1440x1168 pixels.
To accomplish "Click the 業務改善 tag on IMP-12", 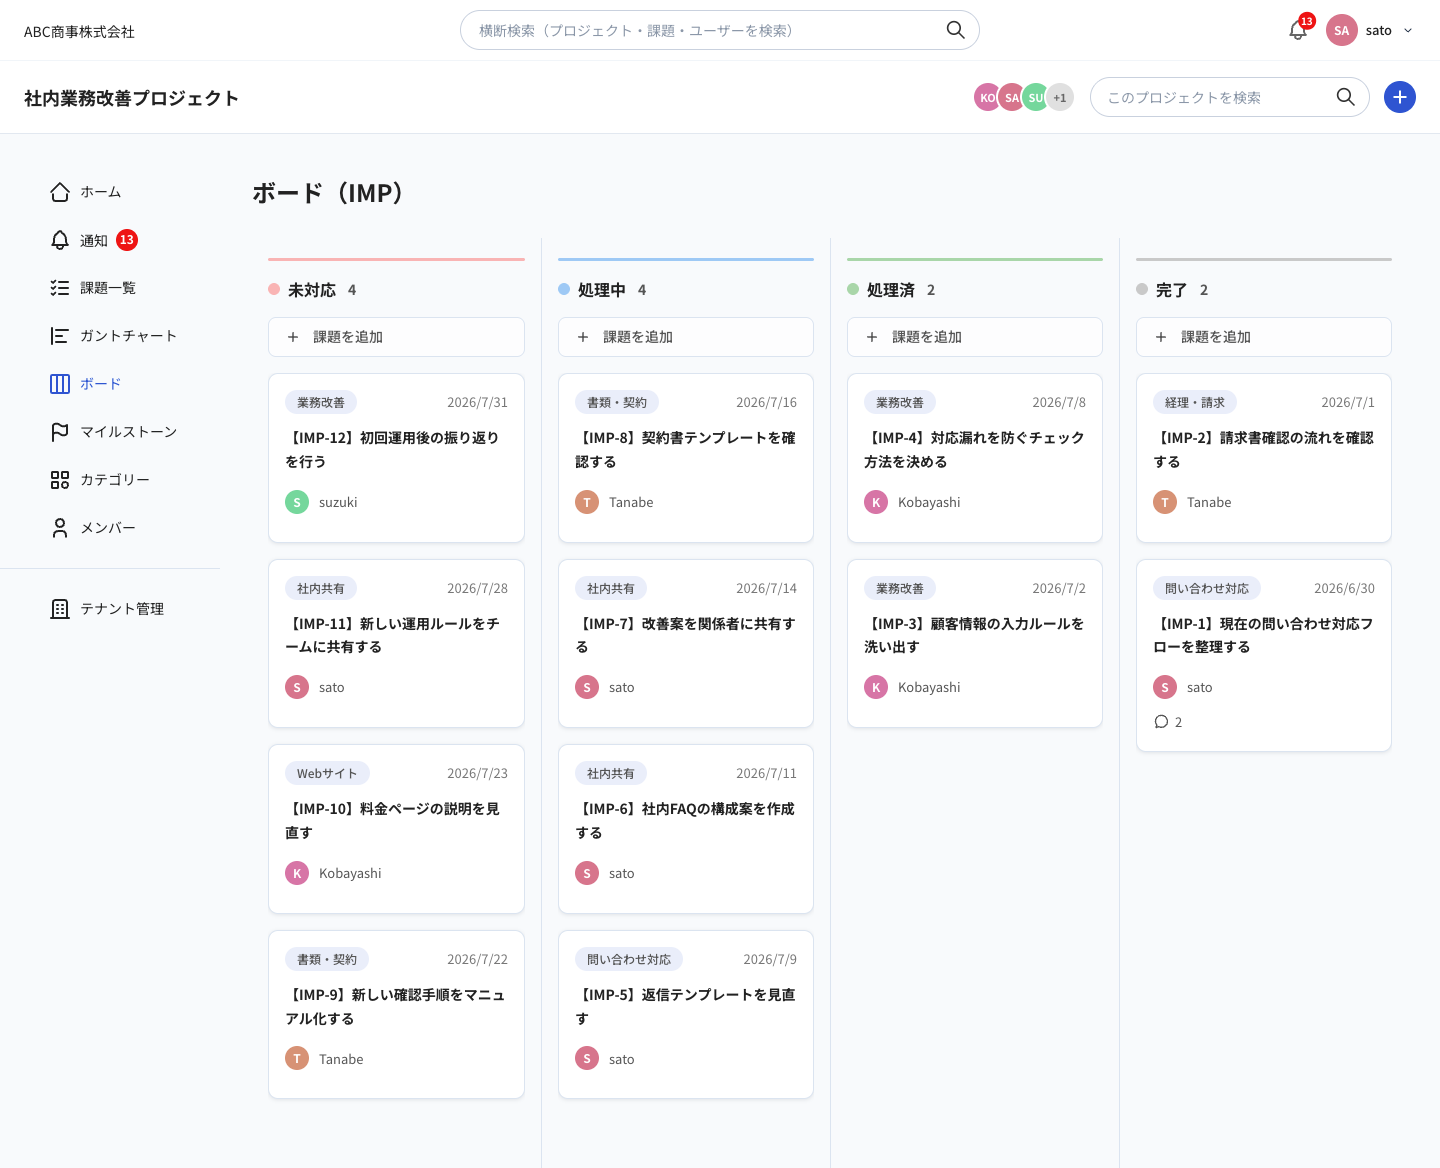I will pos(321,402).
